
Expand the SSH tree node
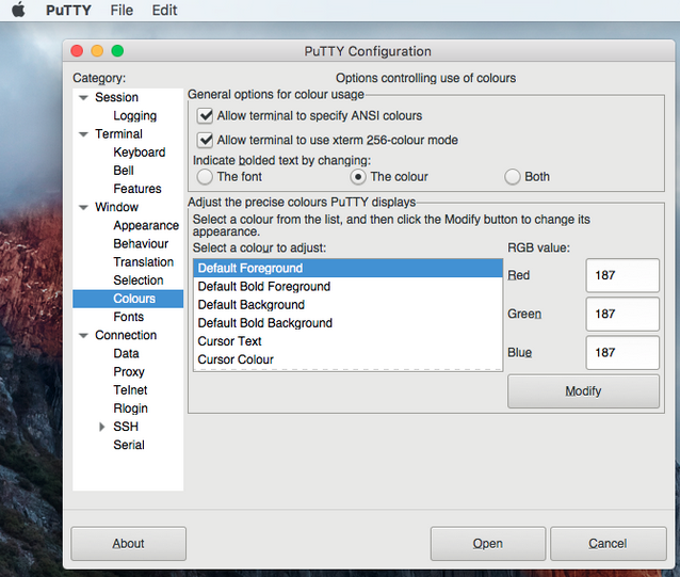(102, 427)
